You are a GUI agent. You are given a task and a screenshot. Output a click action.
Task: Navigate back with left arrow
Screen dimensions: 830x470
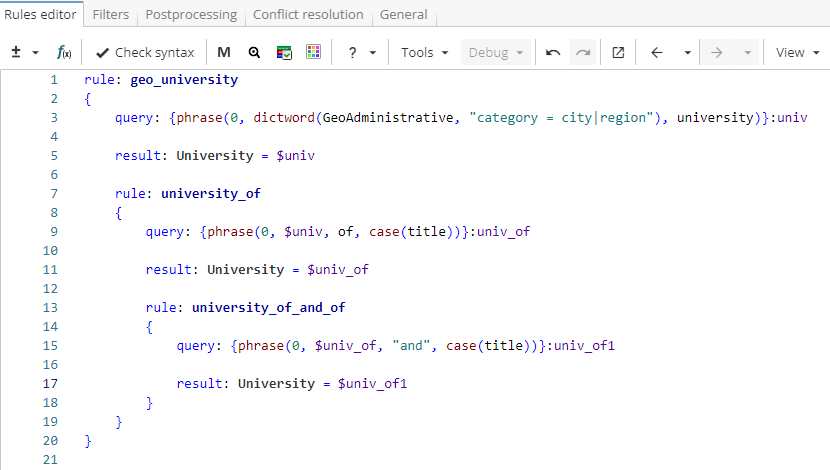[x=657, y=52]
